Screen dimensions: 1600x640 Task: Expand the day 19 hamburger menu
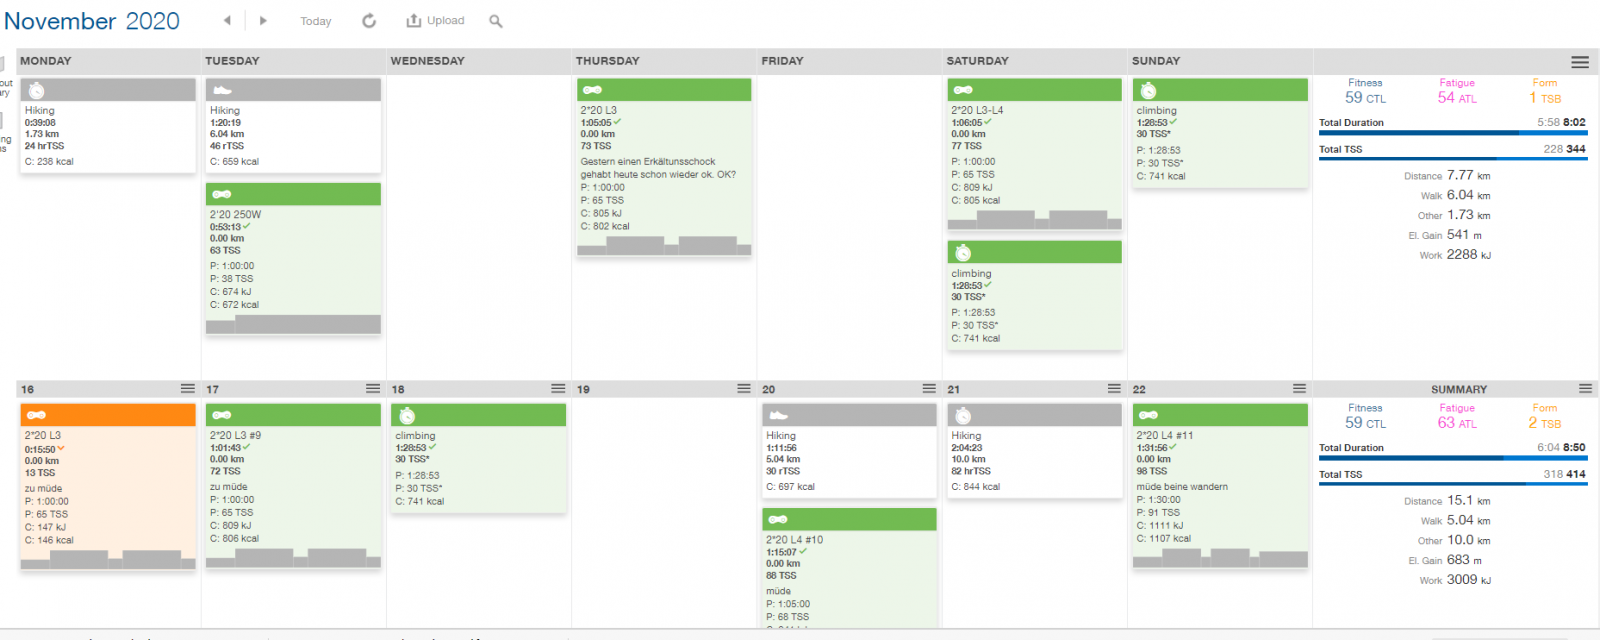744,389
